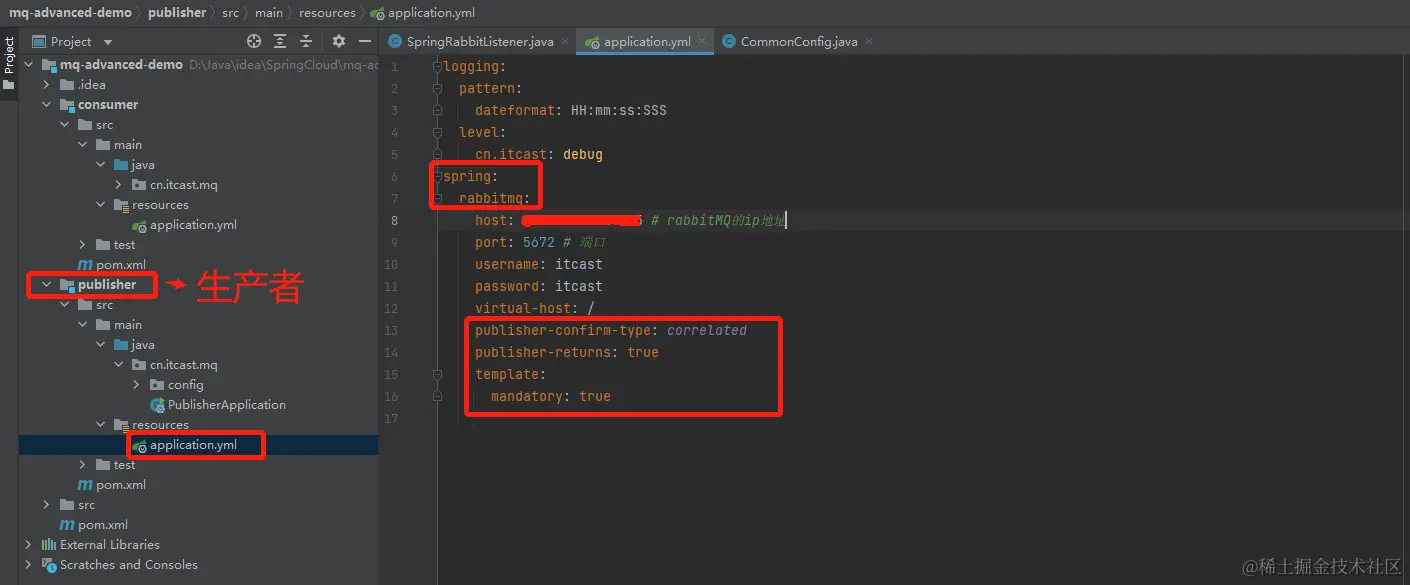Collapse the publisher module chevron
The image size is (1410, 585).
pos(47,284)
